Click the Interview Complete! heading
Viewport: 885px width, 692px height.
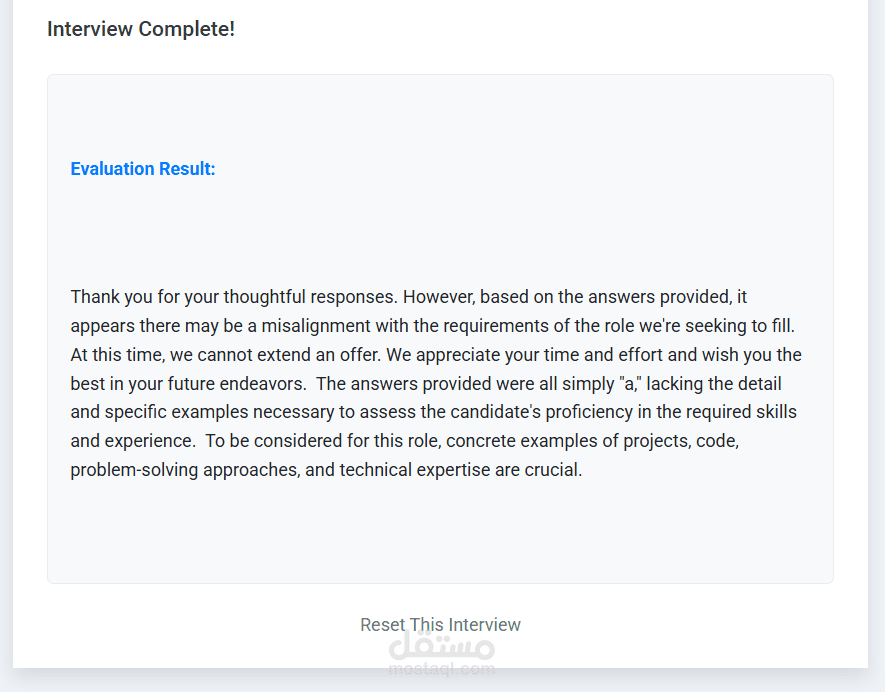point(141,29)
